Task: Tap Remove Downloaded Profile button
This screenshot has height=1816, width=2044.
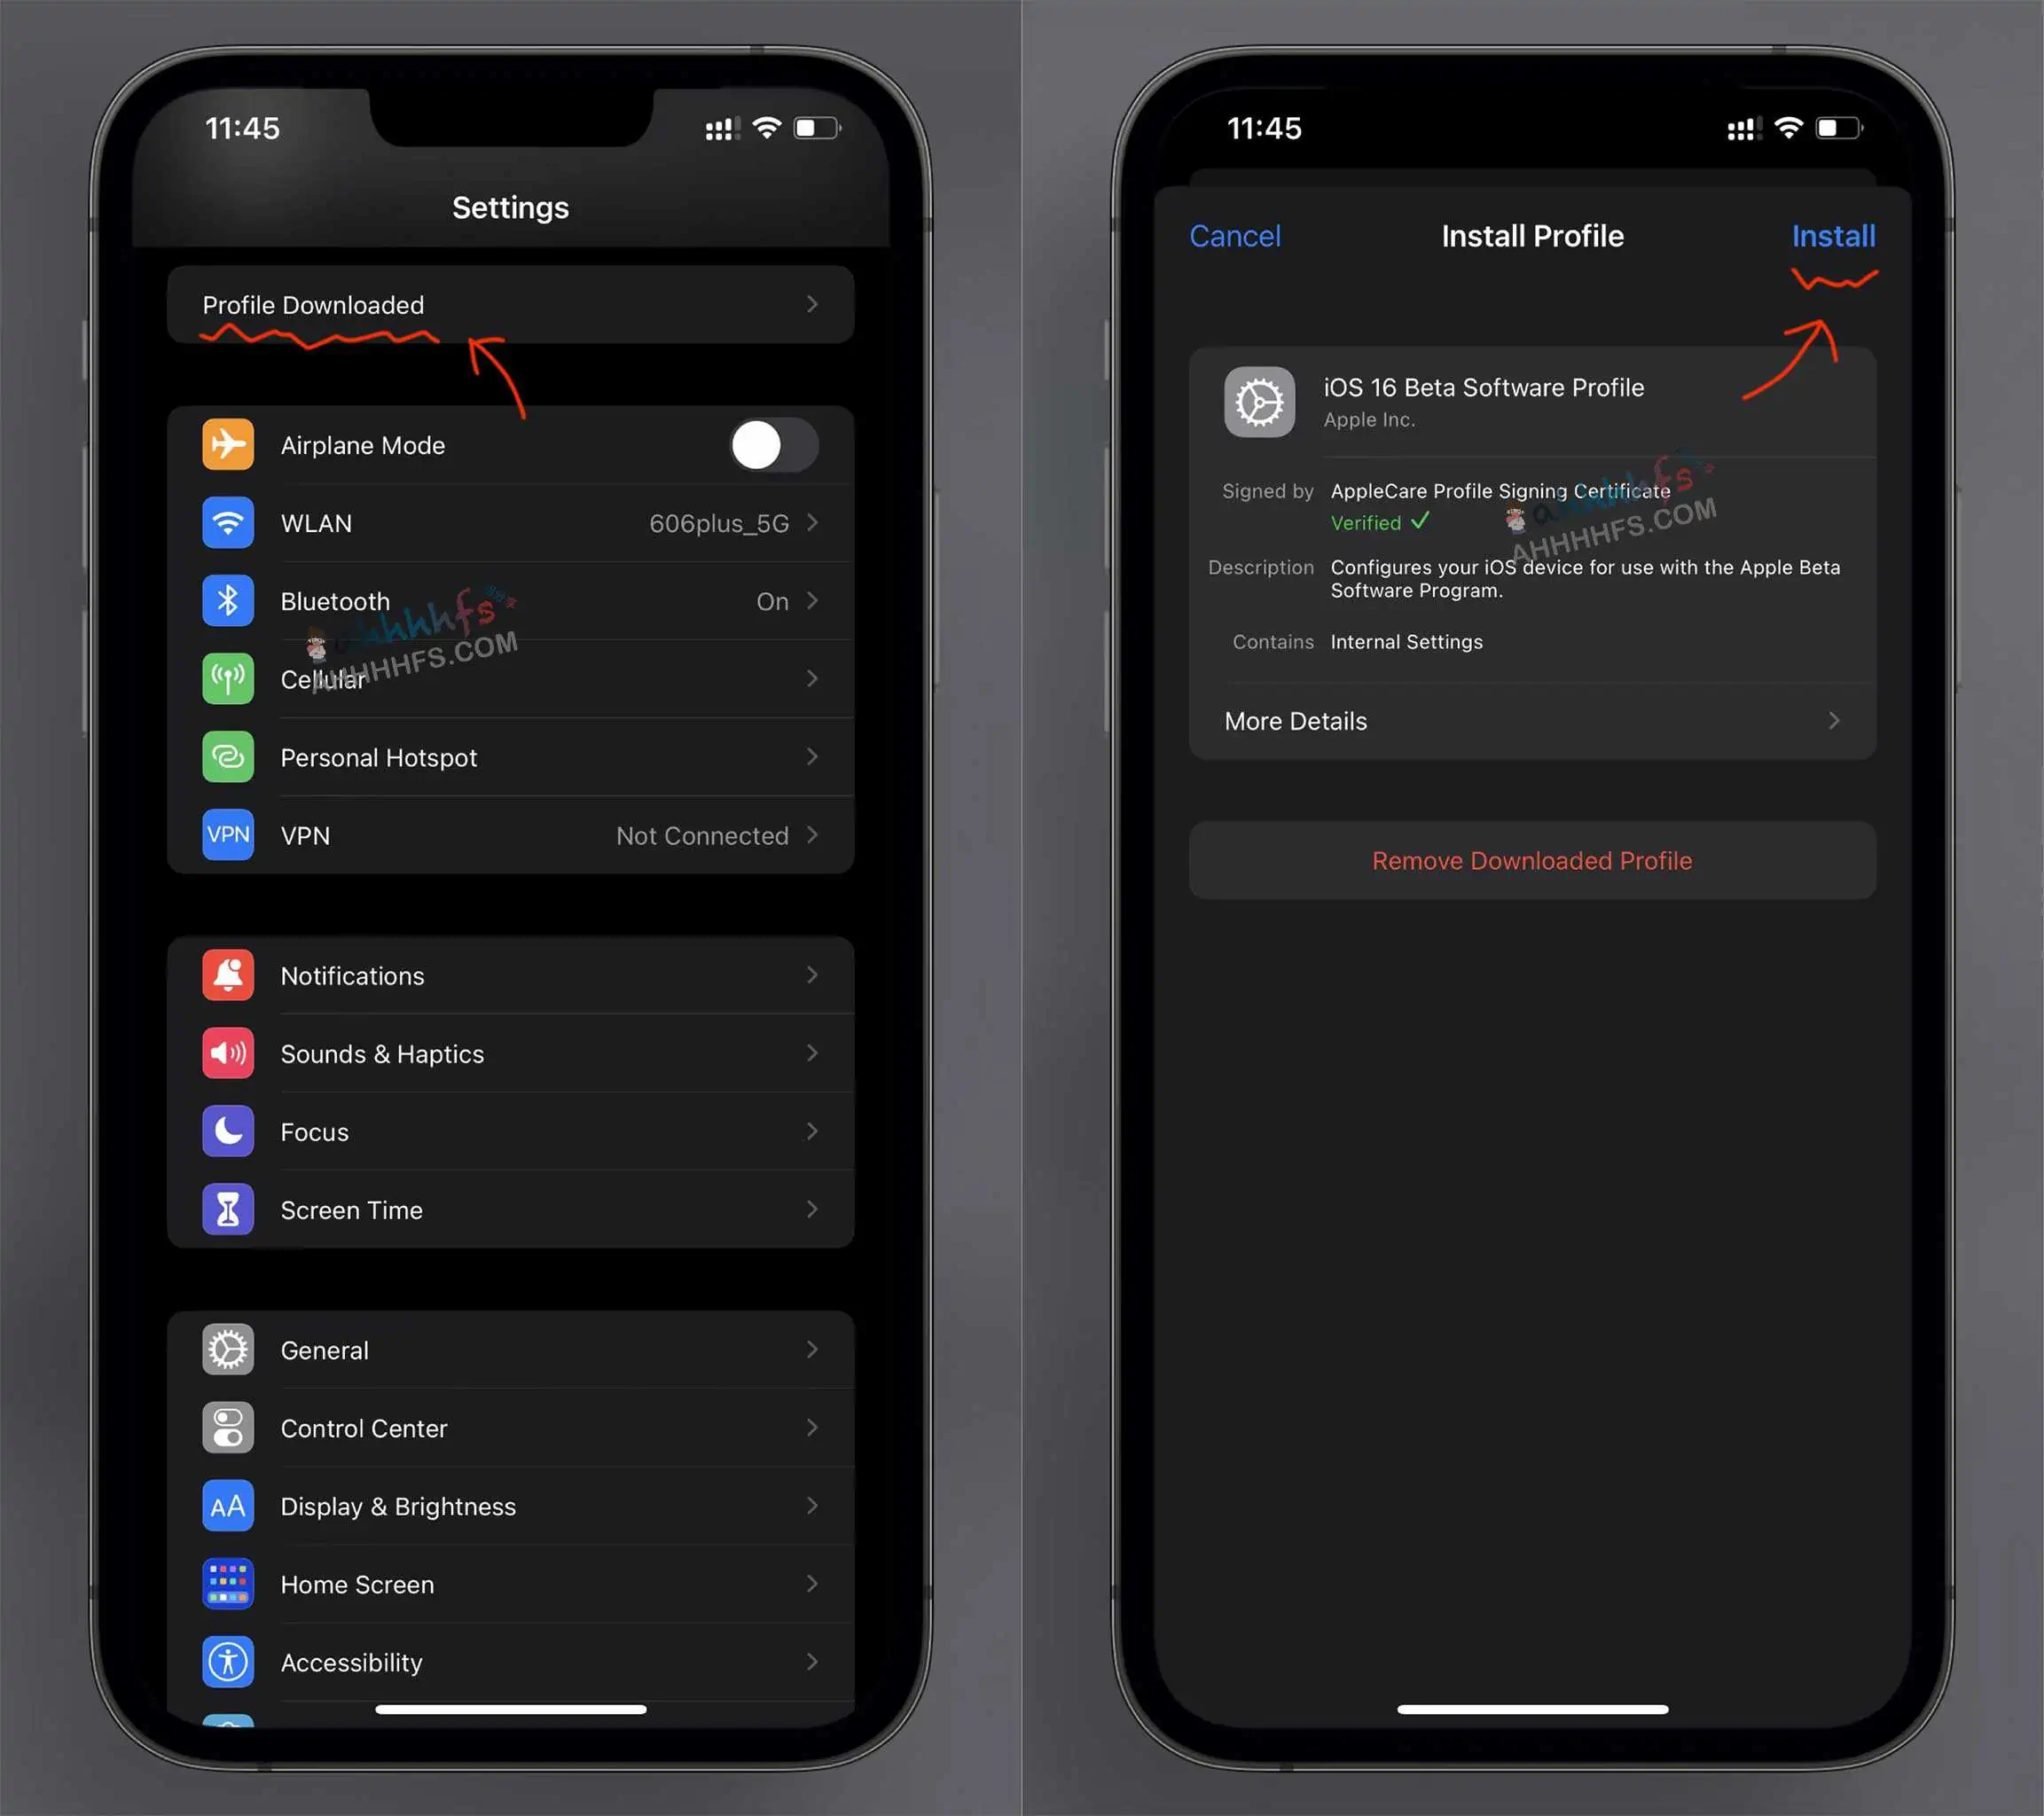Action: coord(1531,859)
